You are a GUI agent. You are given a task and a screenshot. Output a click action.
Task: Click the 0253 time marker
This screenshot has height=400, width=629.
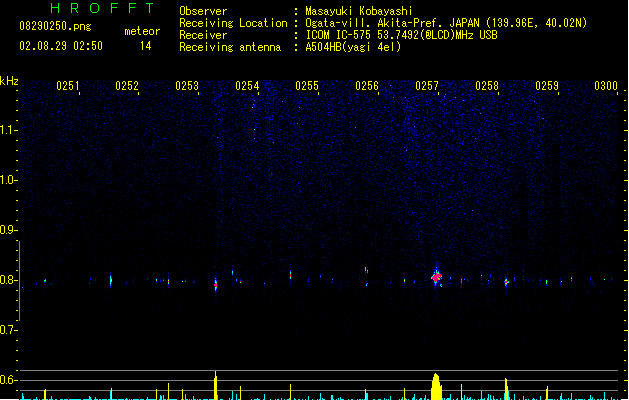point(187,86)
